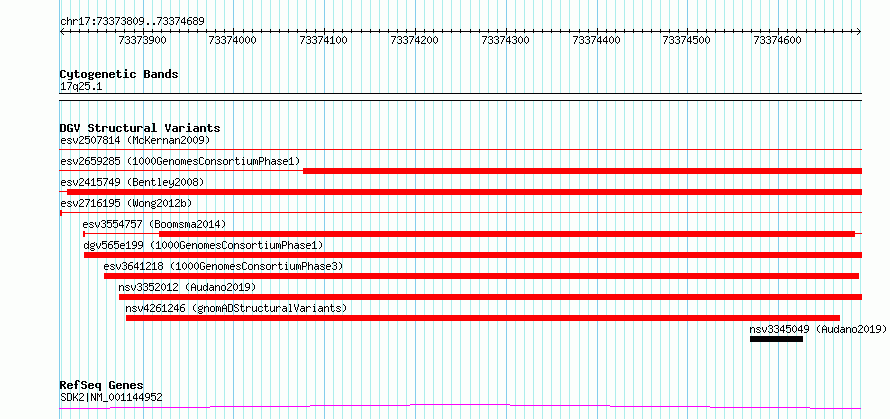Select the esv2659285 thick red bar

pyautogui.click(x=582, y=171)
